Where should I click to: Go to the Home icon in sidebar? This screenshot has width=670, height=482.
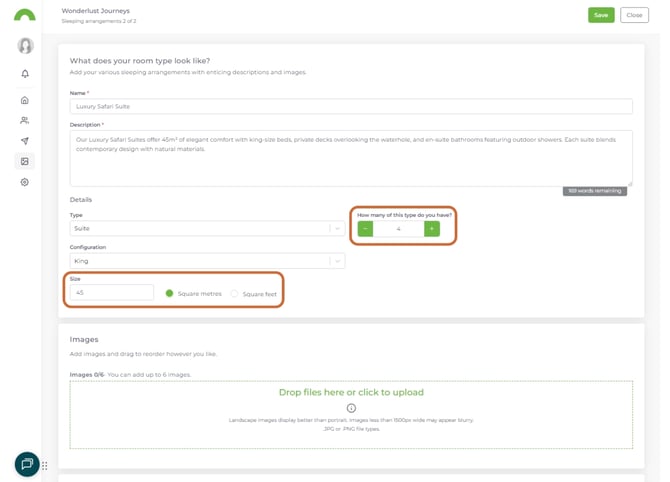pos(25,100)
